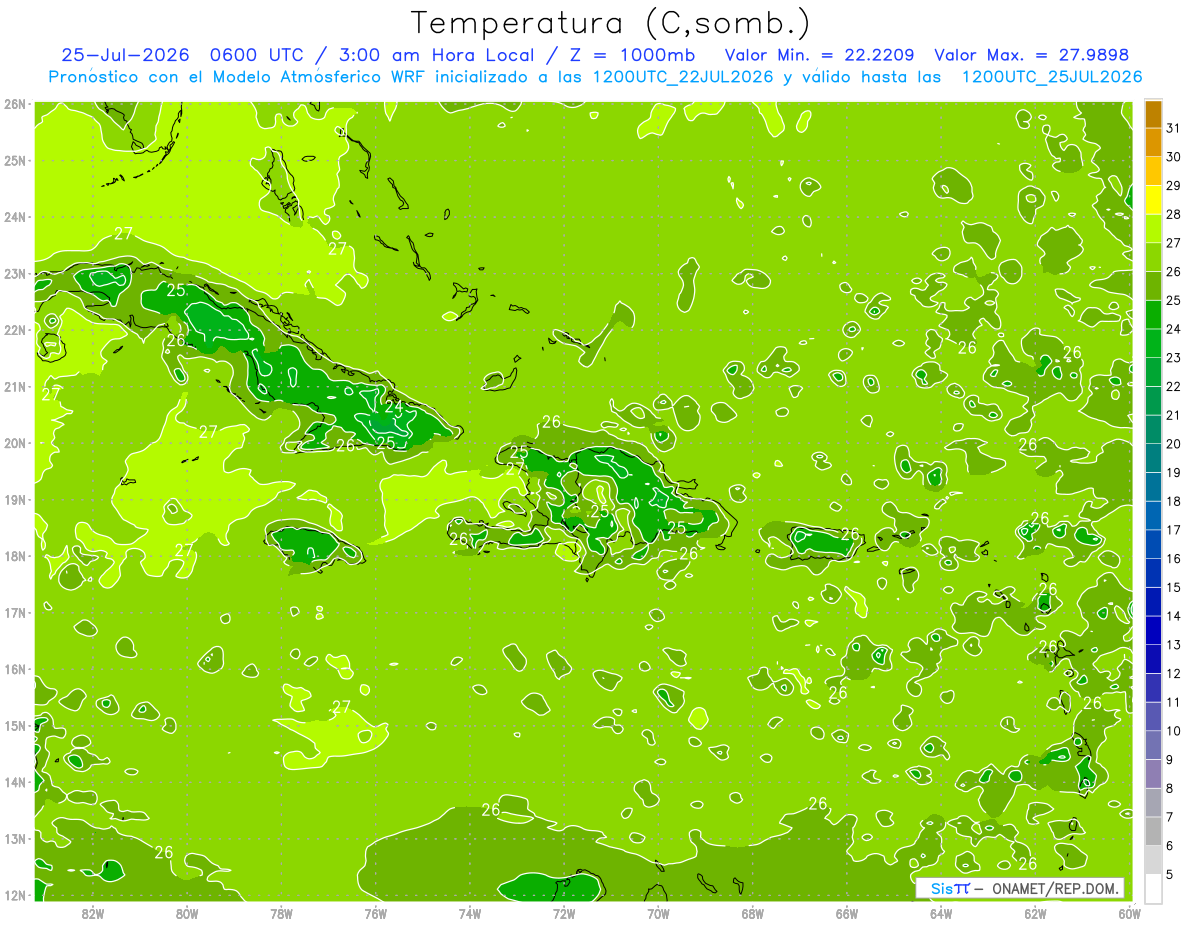
Task: Click the legend label "14"
Action: pyautogui.click(x=1173, y=616)
